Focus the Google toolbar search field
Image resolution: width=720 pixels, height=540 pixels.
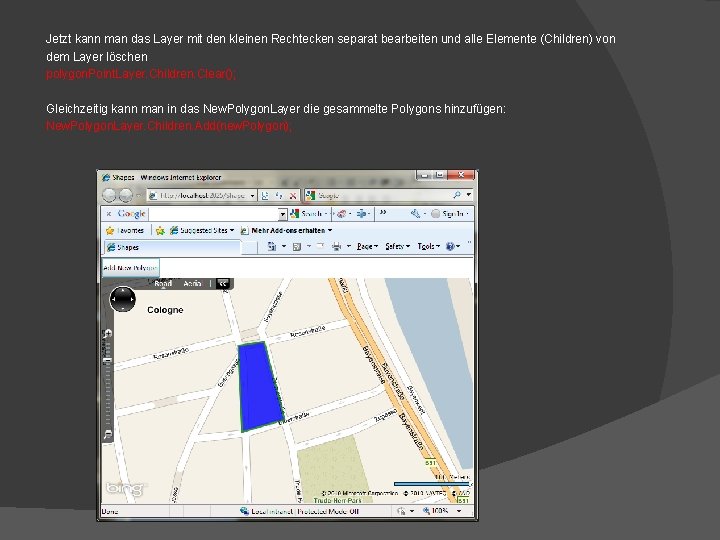(x=214, y=214)
